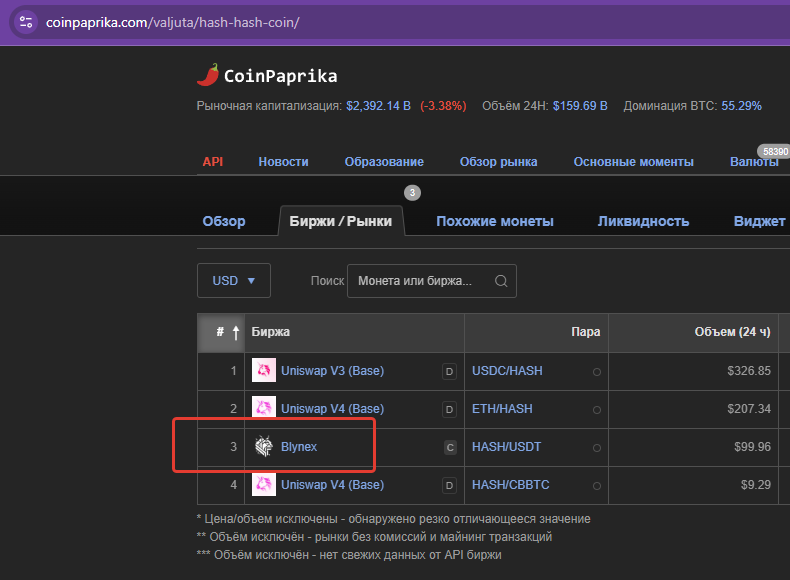Click the $207.34 volume cell
Viewport: 790px width, 580px height.
pos(749,409)
